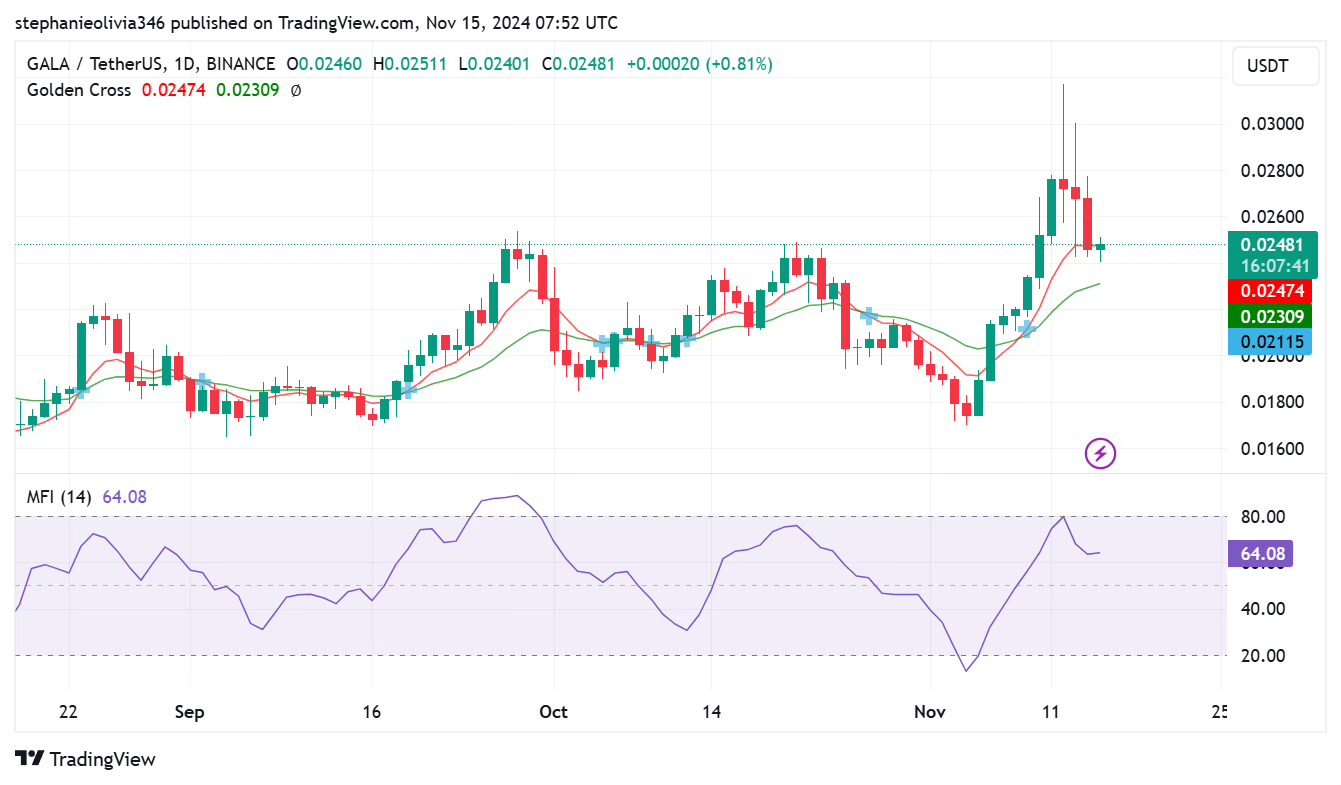The height and width of the screenshot is (785, 1341).
Task: Click the change +0.00020 (+0.81%) text
Action: 700,64
